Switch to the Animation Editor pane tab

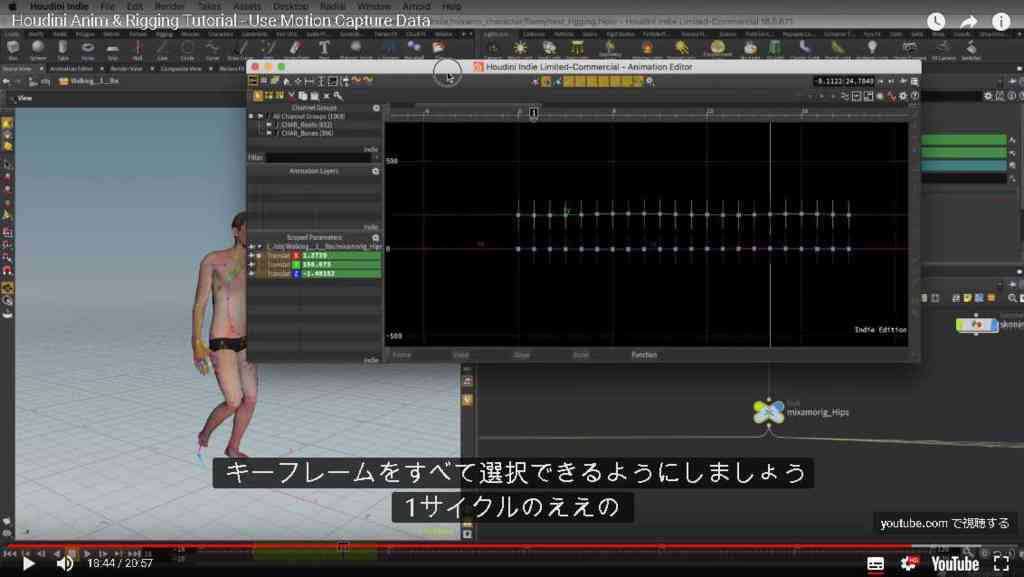(71, 68)
